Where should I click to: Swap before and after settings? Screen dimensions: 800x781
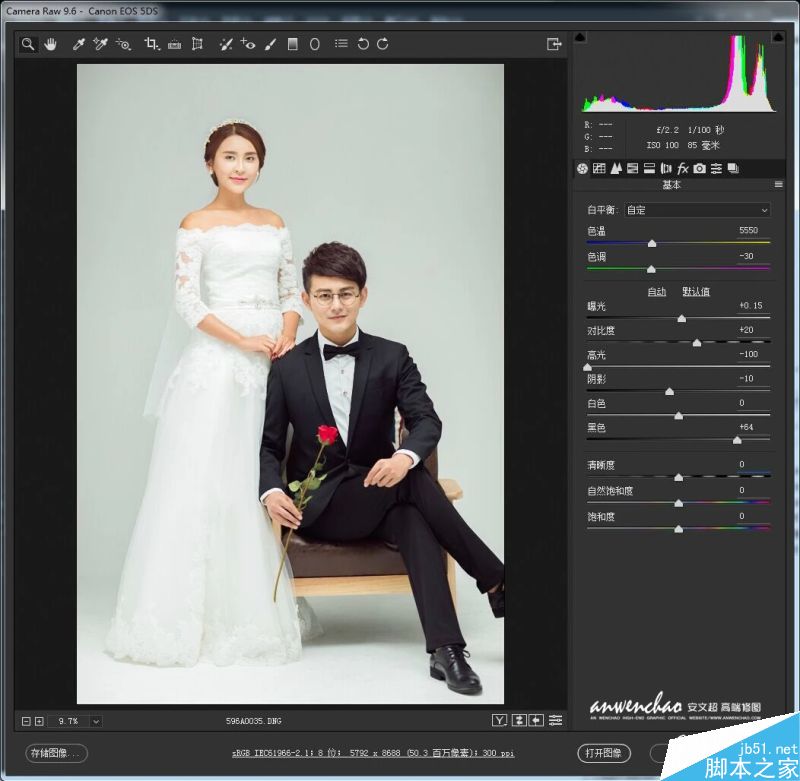pyautogui.click(x=519, y=720)
